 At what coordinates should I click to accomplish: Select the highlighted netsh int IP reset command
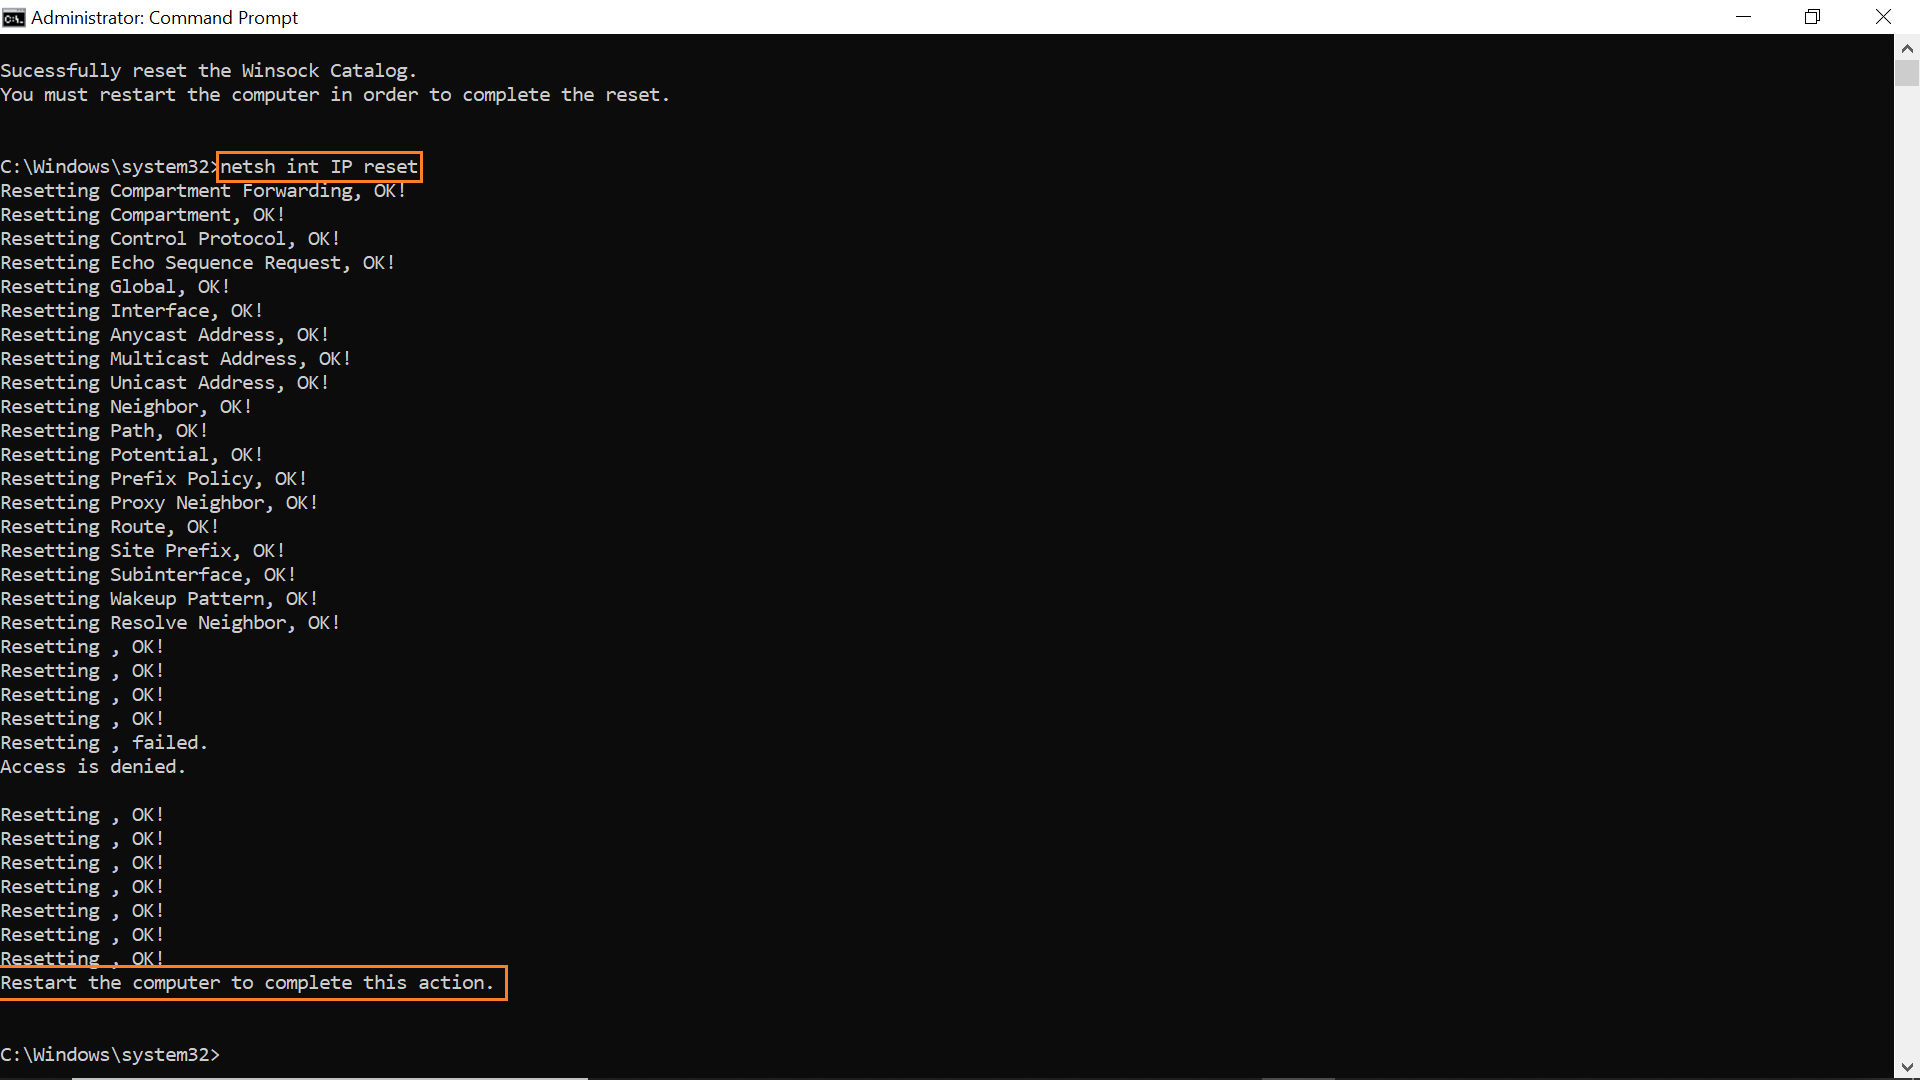tap(318, 166)
